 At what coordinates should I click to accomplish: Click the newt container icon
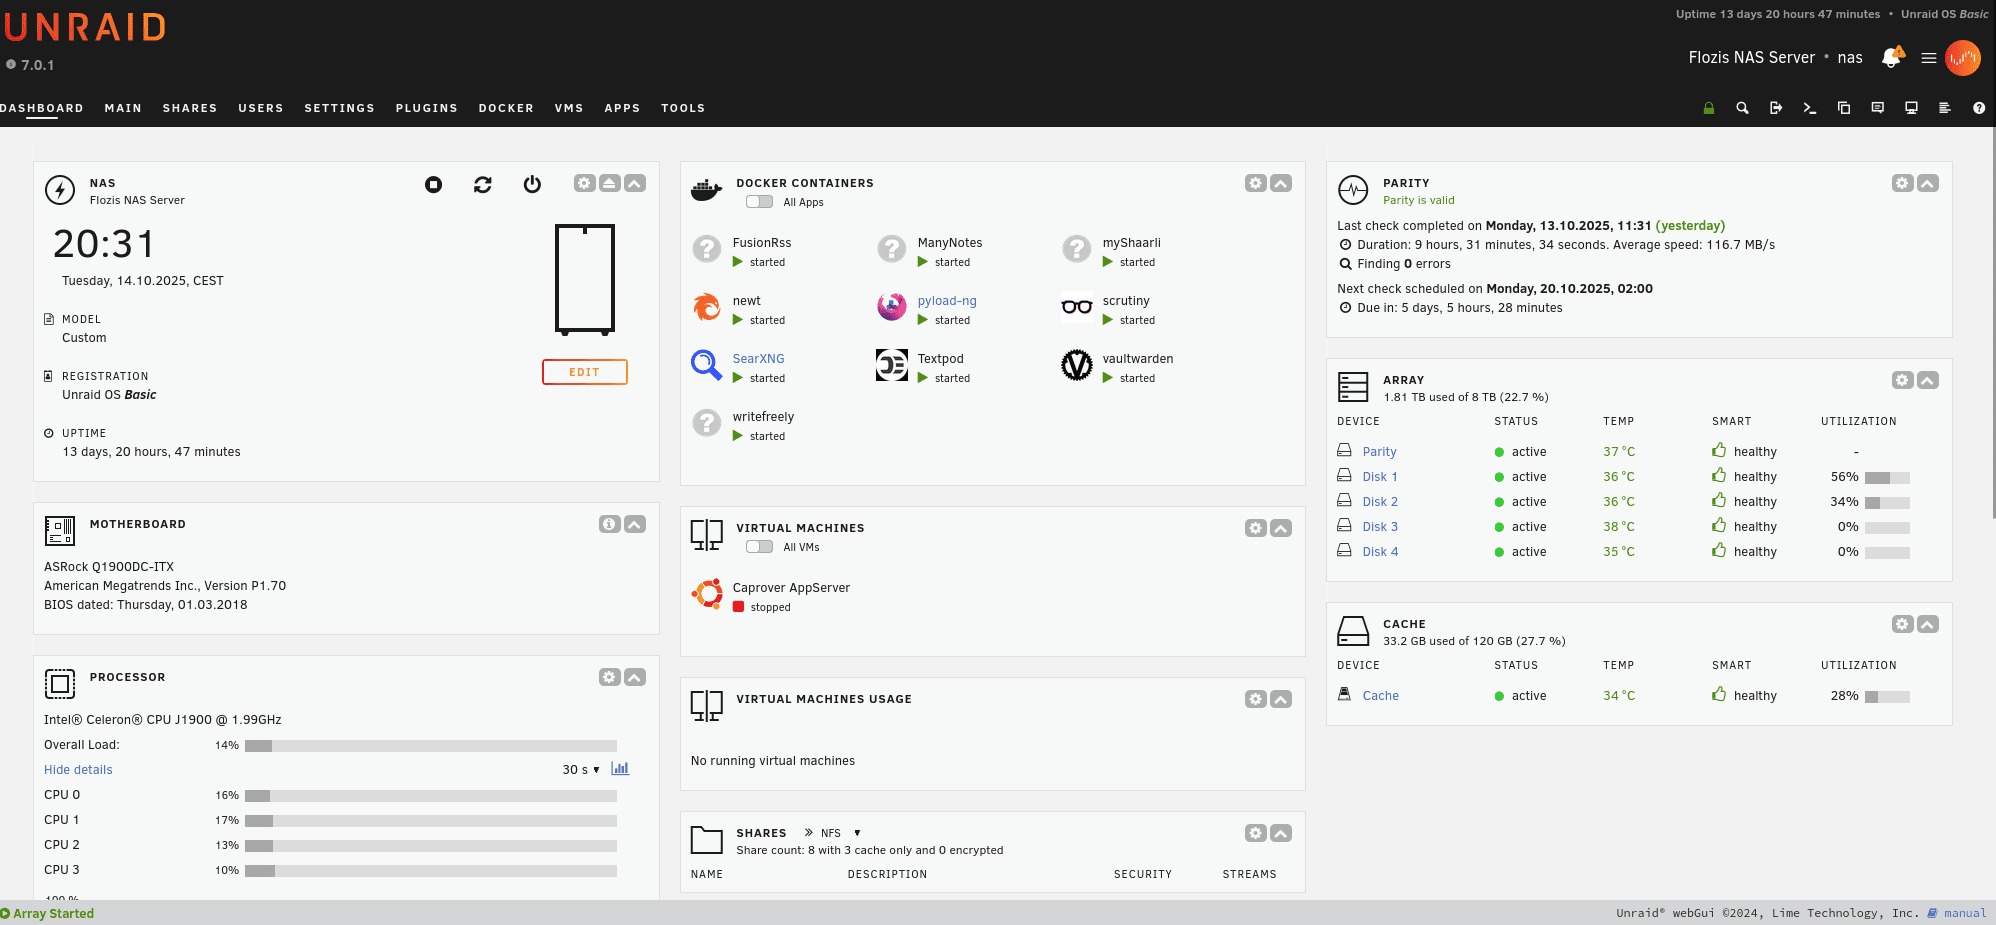pos(707,307)
